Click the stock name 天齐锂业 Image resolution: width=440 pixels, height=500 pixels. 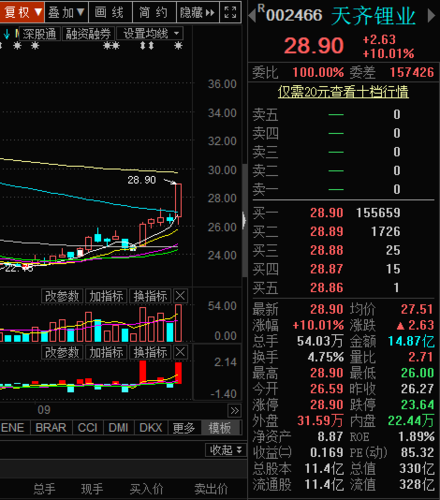tap(374, 16)
